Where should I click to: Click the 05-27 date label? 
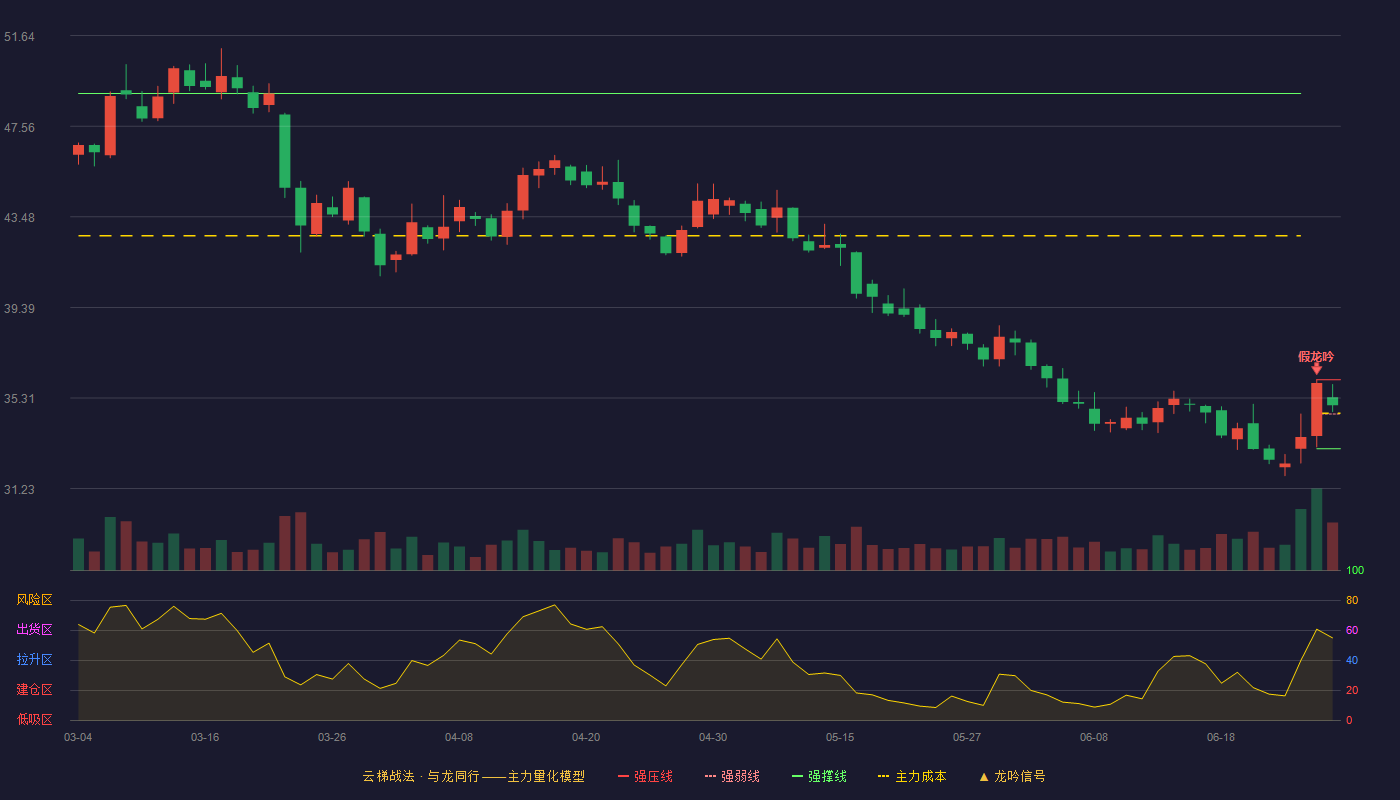coord(967,737)
